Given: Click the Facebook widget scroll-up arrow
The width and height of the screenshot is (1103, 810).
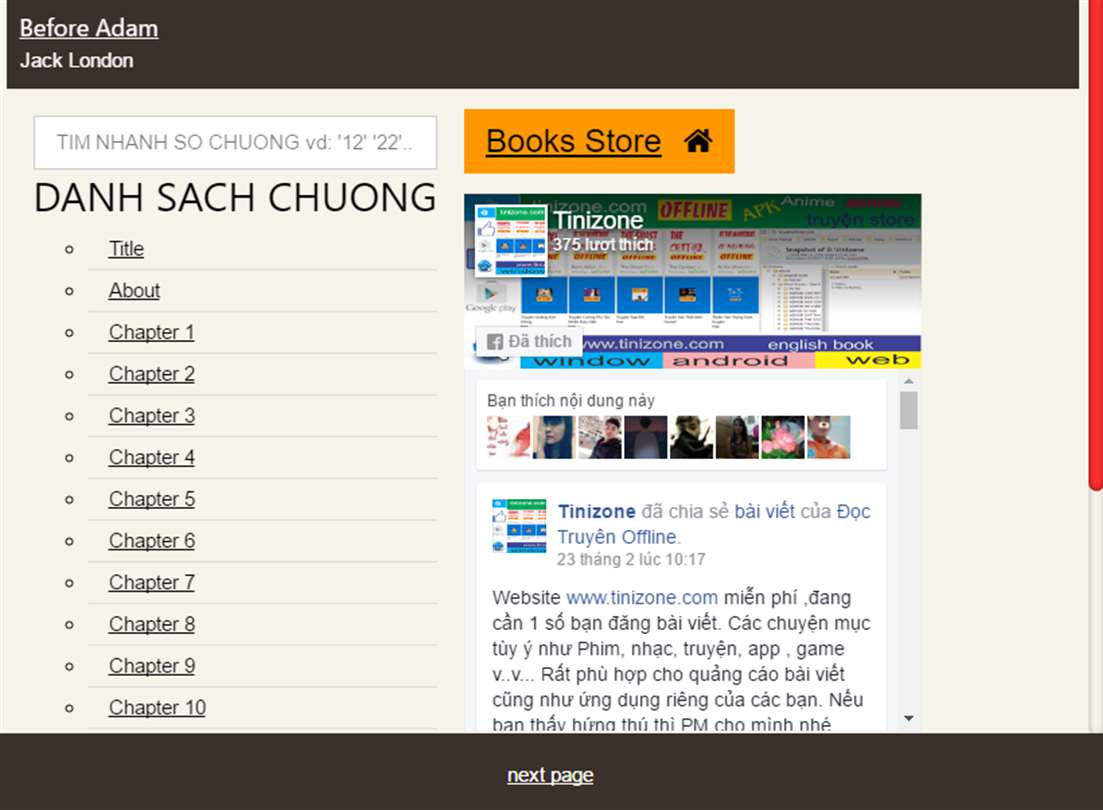Looking at the screenshot, I should (909, 381).
